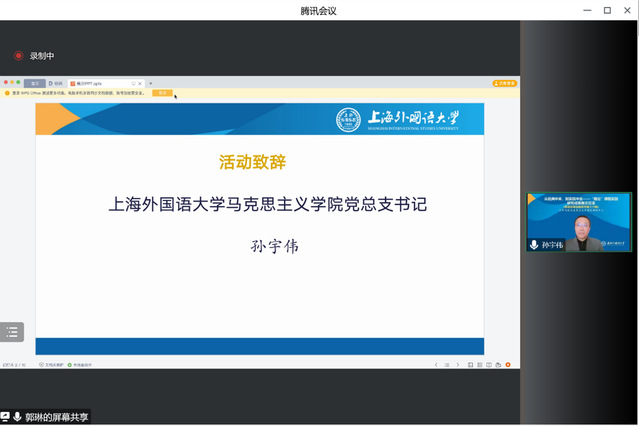Open the floating side panel list icon
Viewport: 639px width, 426px height.
[12, 332]
